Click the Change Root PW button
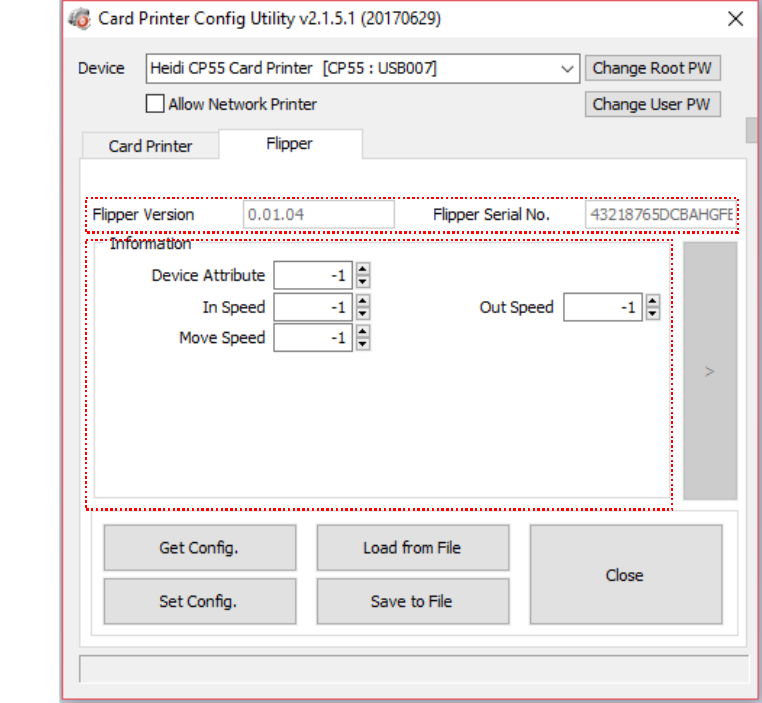The height and width of the screenshot is (703, 762). pyautogui.click(x=652, y=68)
